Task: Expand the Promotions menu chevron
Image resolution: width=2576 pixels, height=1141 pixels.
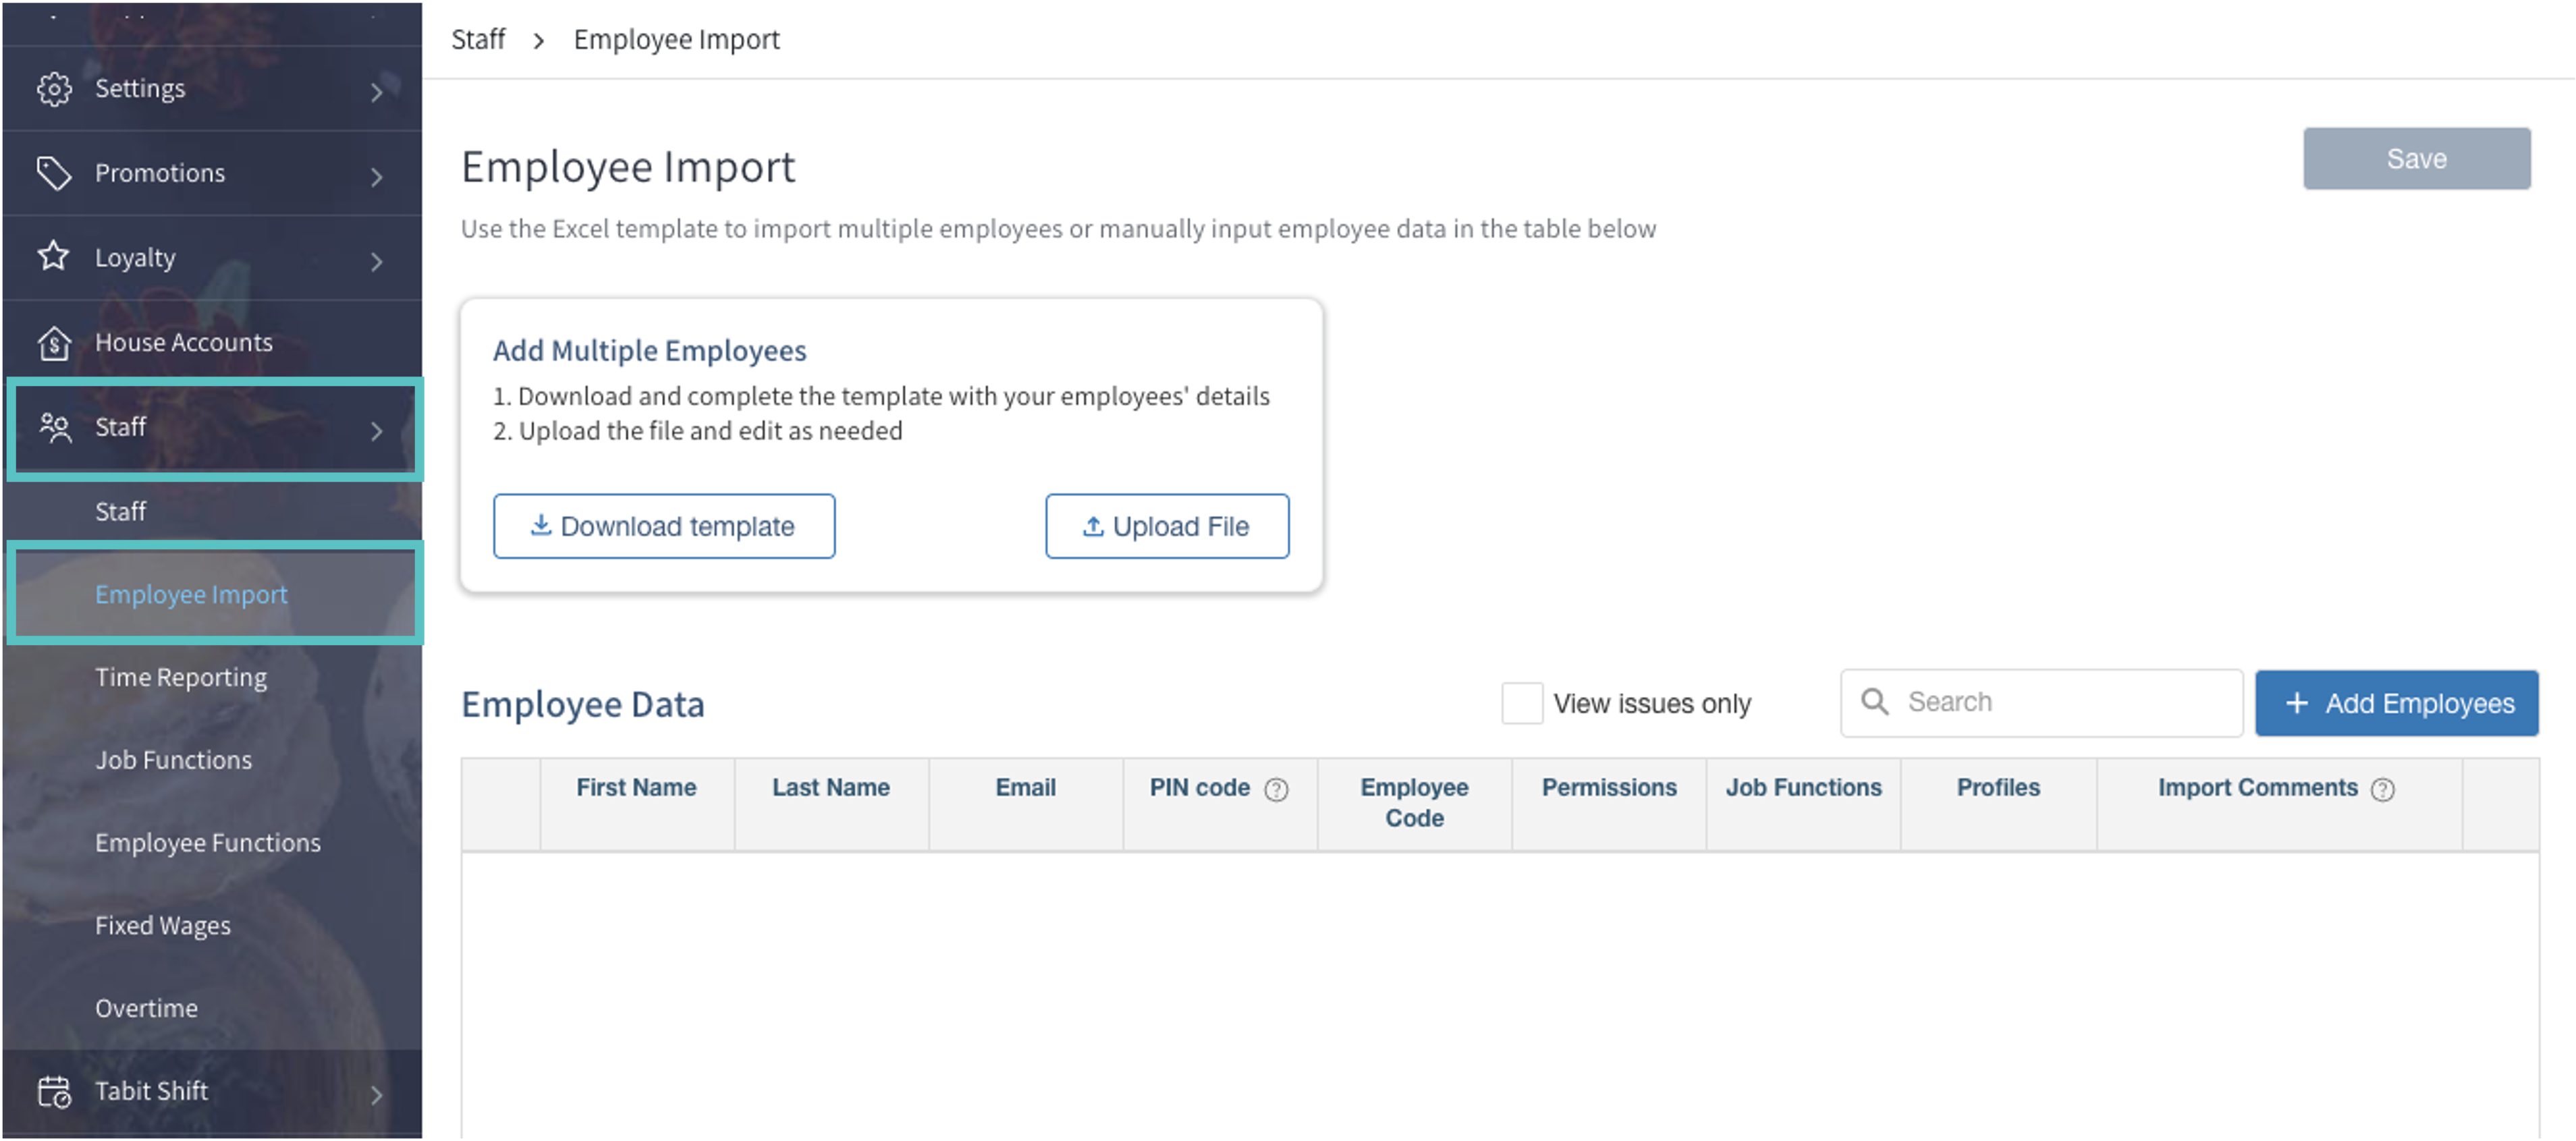Action: coord(377,177)
